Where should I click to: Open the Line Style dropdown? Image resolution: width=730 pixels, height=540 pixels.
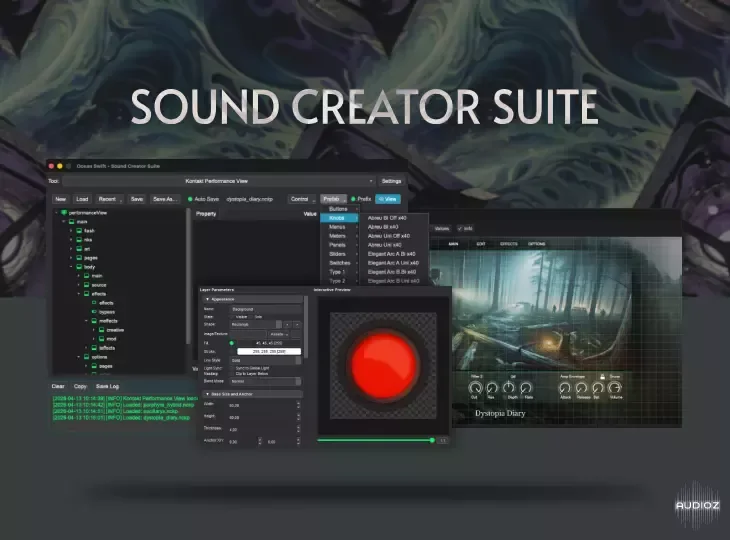[x=265, y=360]
